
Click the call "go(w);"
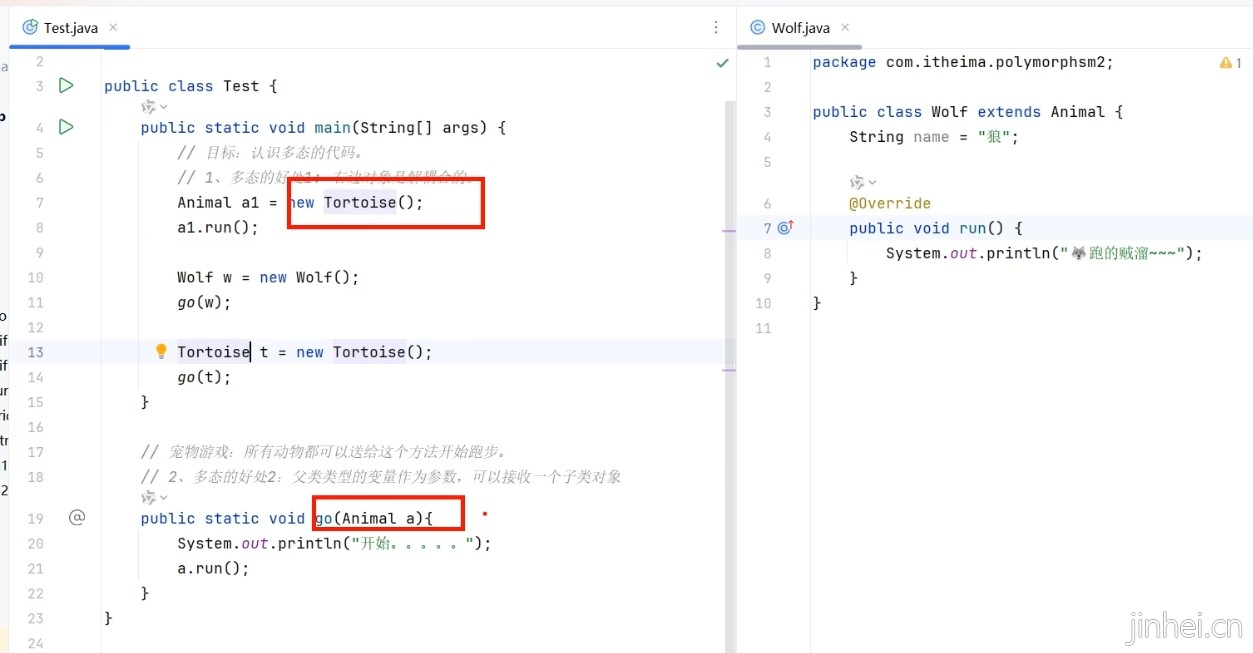pyautogui.click(x=204, y=302)
